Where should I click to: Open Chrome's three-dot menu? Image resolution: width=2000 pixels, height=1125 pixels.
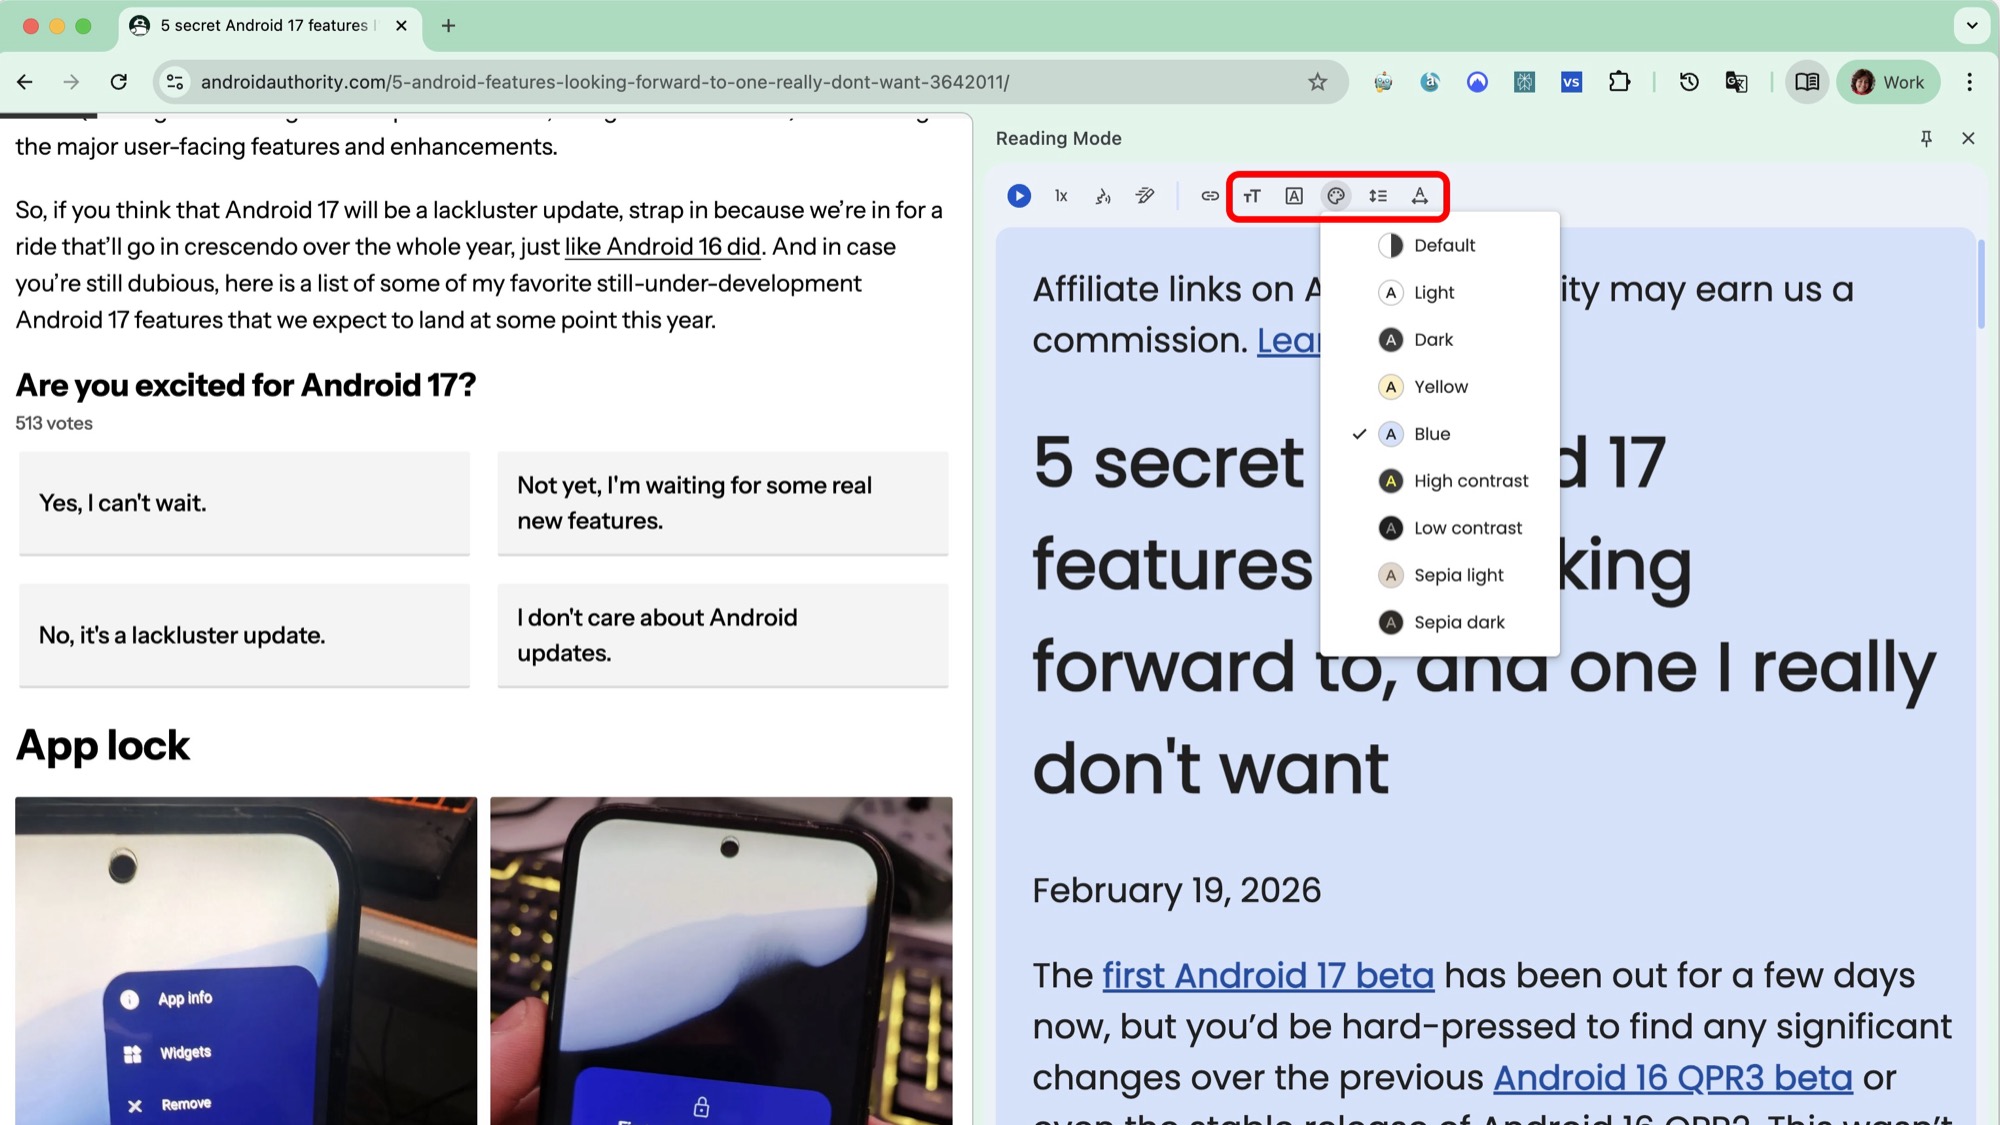click(x=1968, y=82)
